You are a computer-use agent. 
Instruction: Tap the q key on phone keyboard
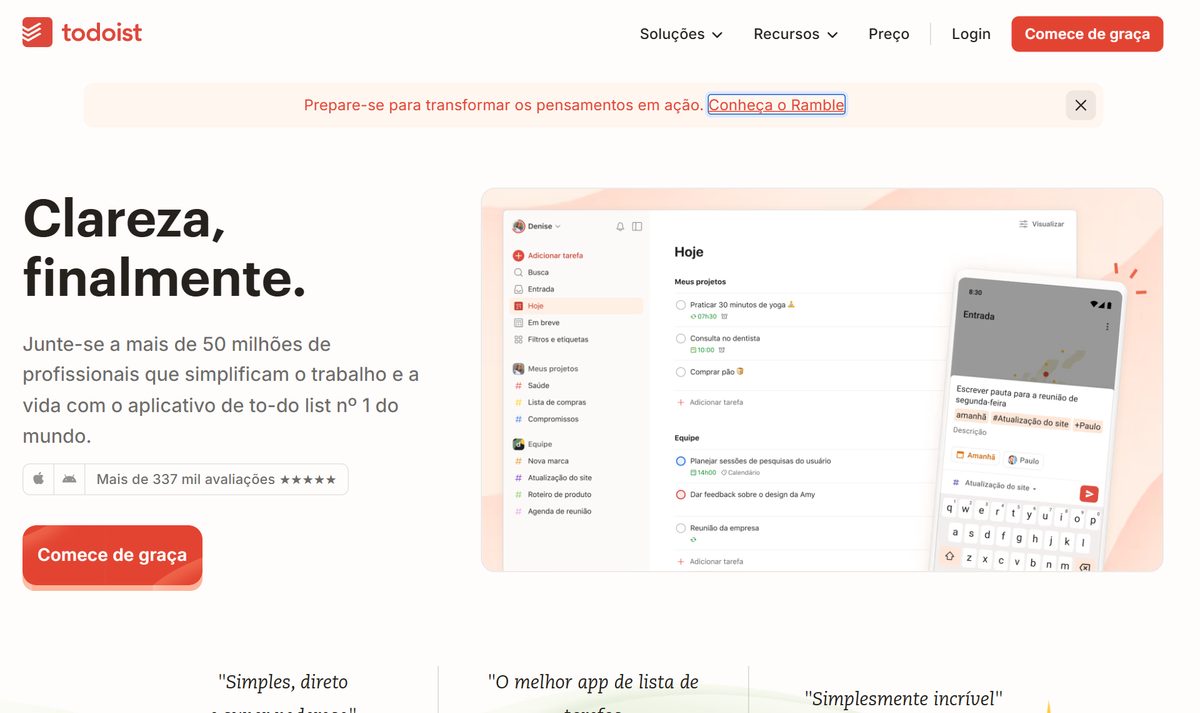951,508
